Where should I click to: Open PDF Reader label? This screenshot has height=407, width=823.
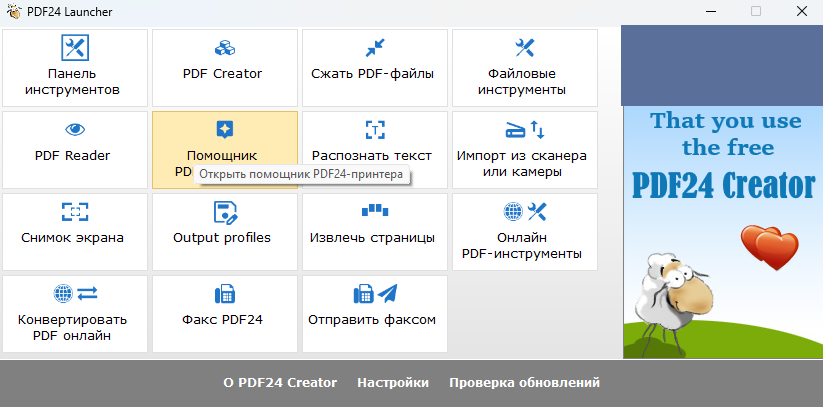72,155
